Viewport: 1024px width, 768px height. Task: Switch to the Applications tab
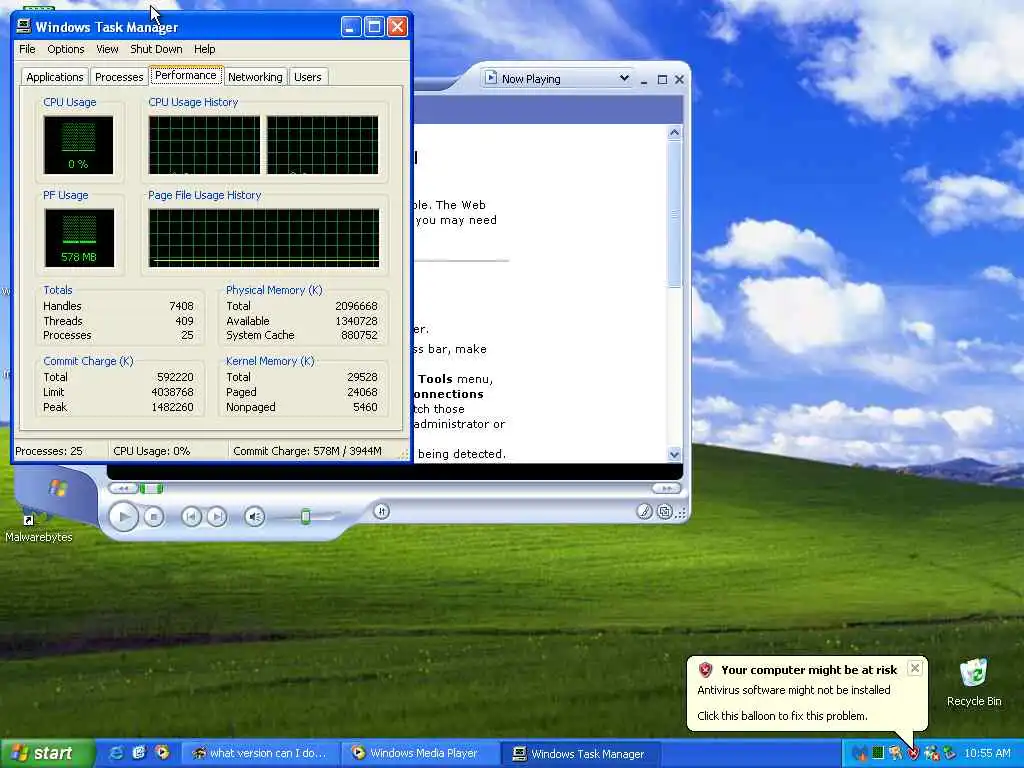pyautogui.click(x=55, y=77)
